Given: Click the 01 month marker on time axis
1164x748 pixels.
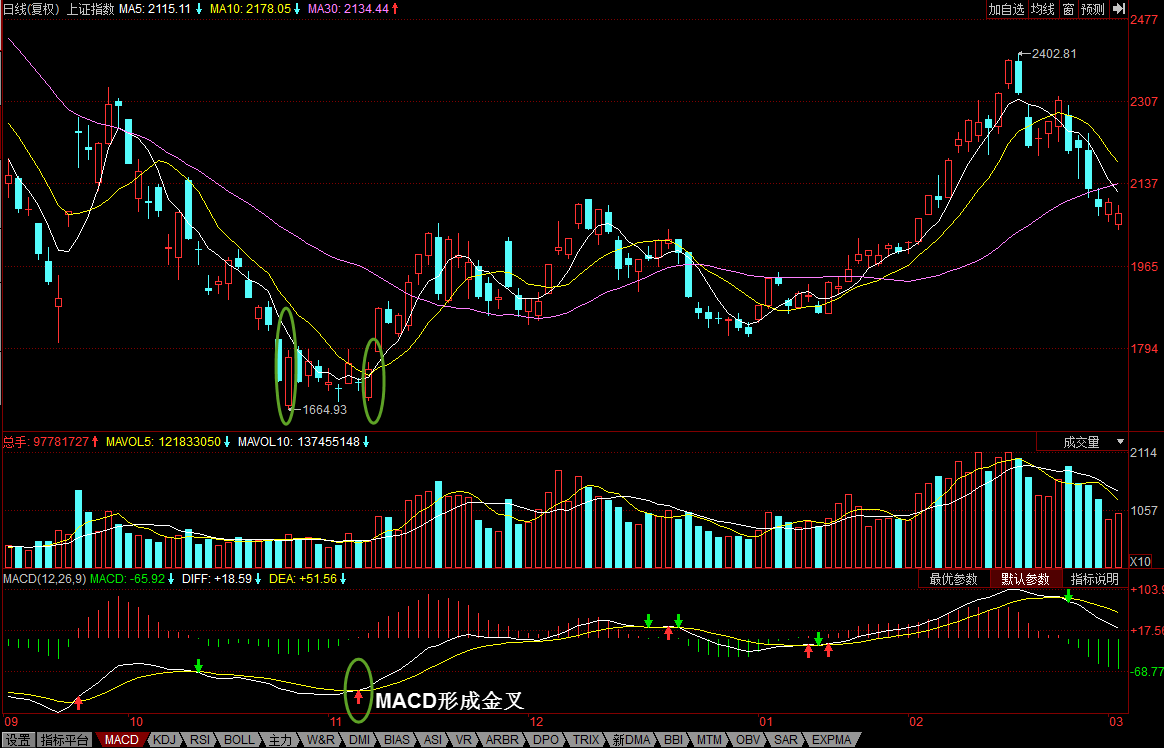Looking at the screenshot, I should click(765, 721).
